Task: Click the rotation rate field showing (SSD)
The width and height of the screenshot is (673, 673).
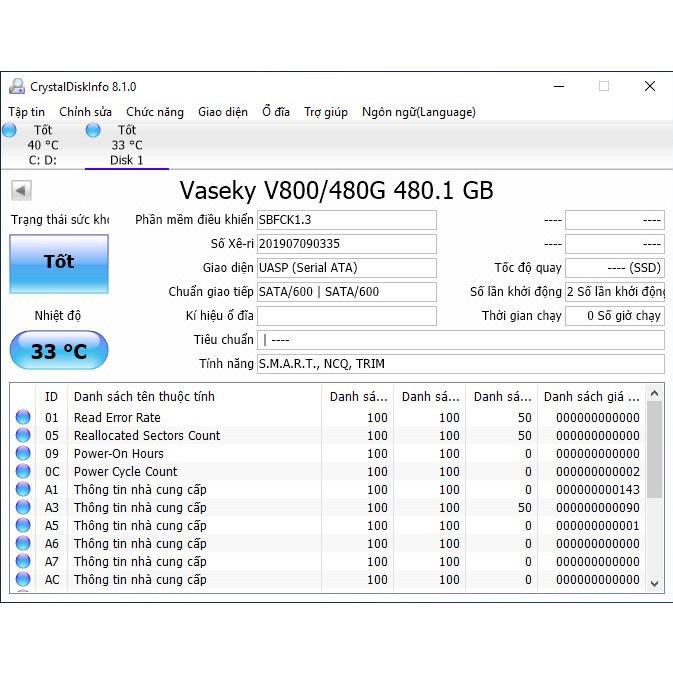Action: click(x=615, y=268)
